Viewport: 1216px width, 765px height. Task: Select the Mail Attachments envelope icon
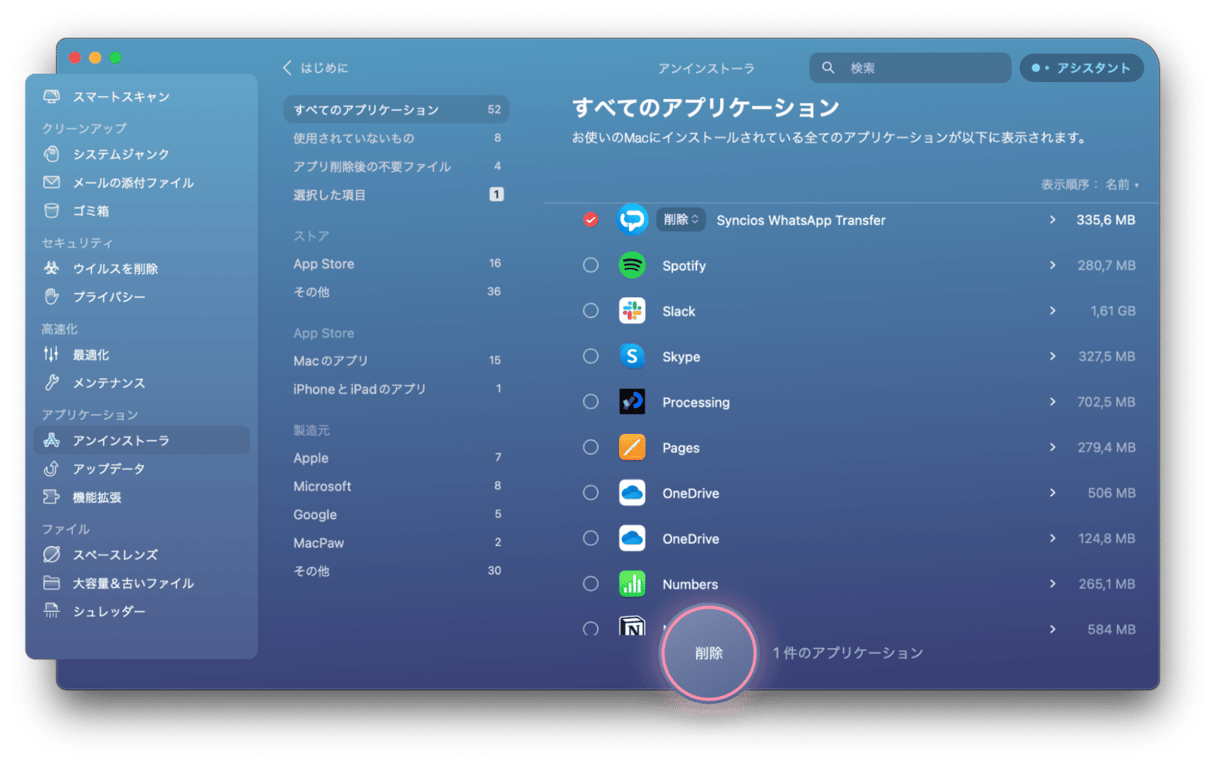click(52, 183)
